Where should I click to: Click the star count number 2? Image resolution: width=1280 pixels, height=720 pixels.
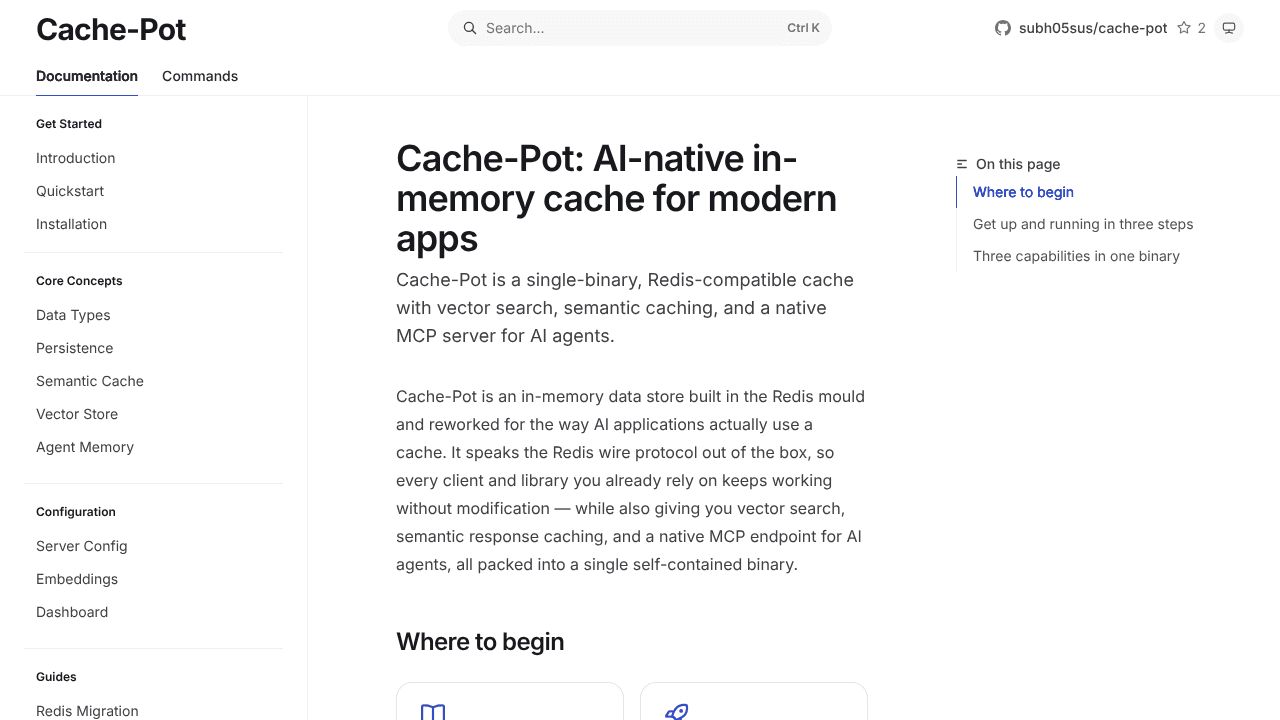click(x=1201, y=28)
